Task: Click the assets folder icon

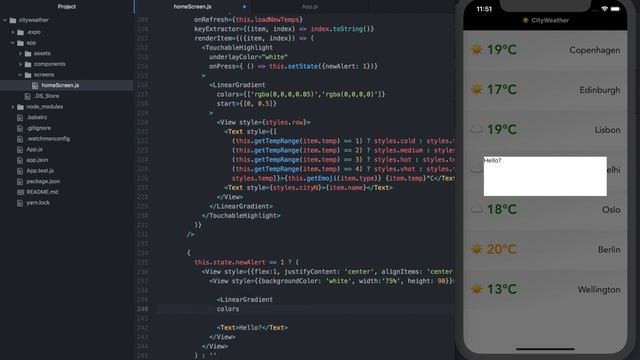Action: (28, 53)
